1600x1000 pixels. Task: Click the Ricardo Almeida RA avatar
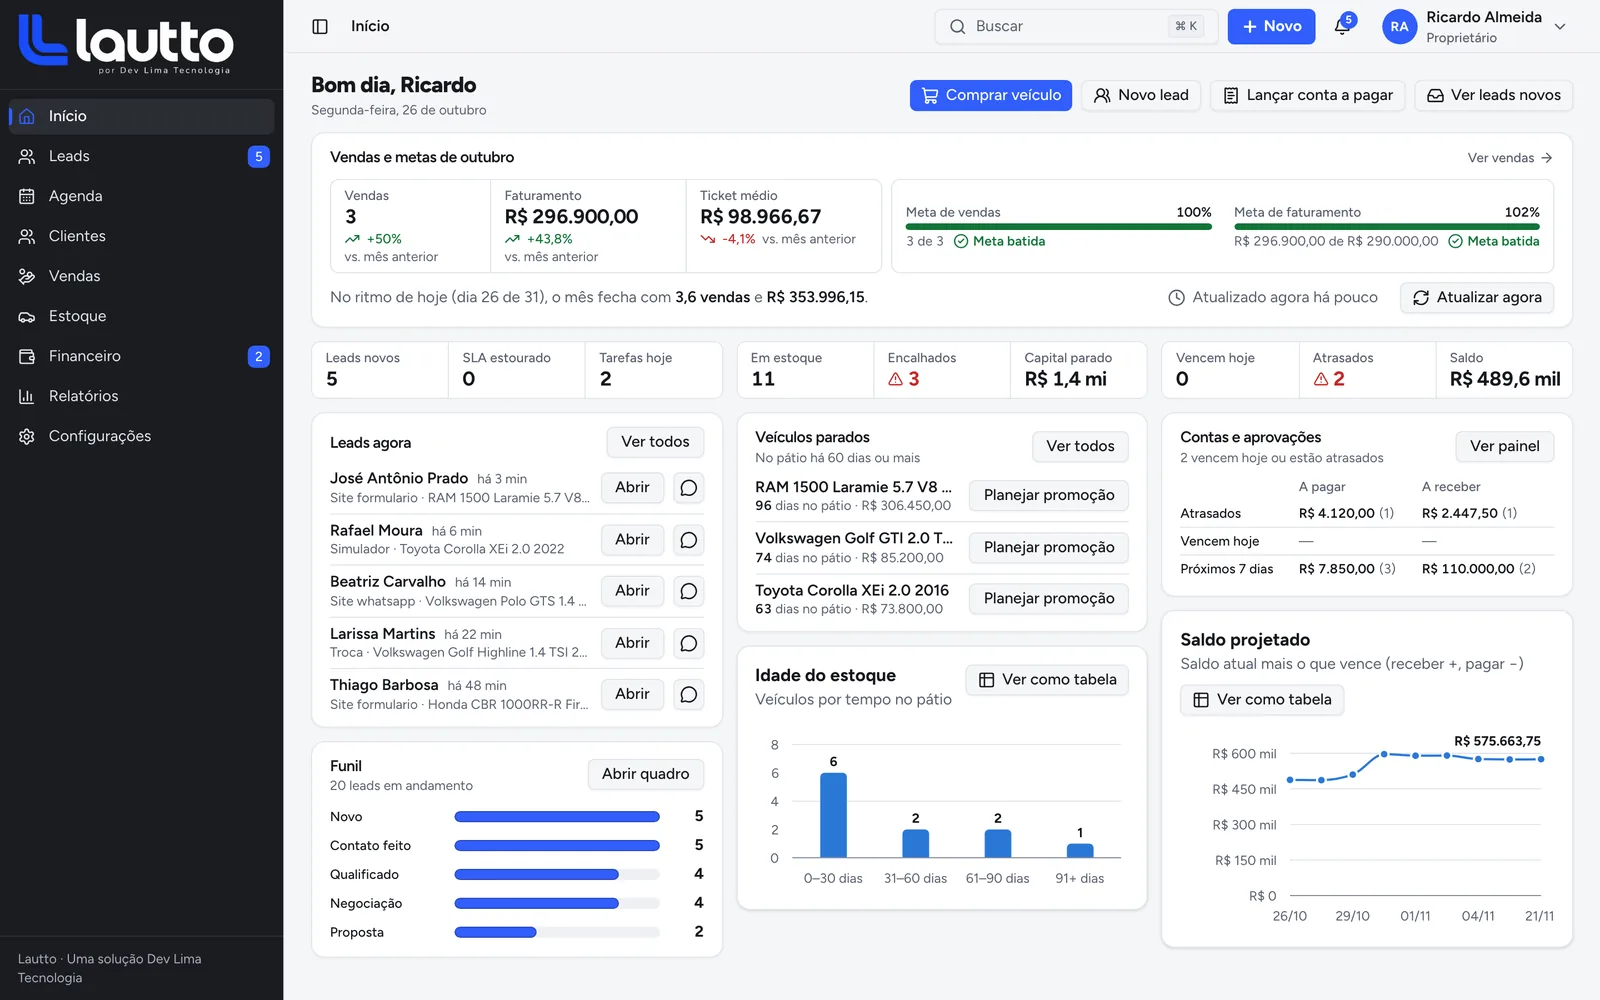(1399, 27)
